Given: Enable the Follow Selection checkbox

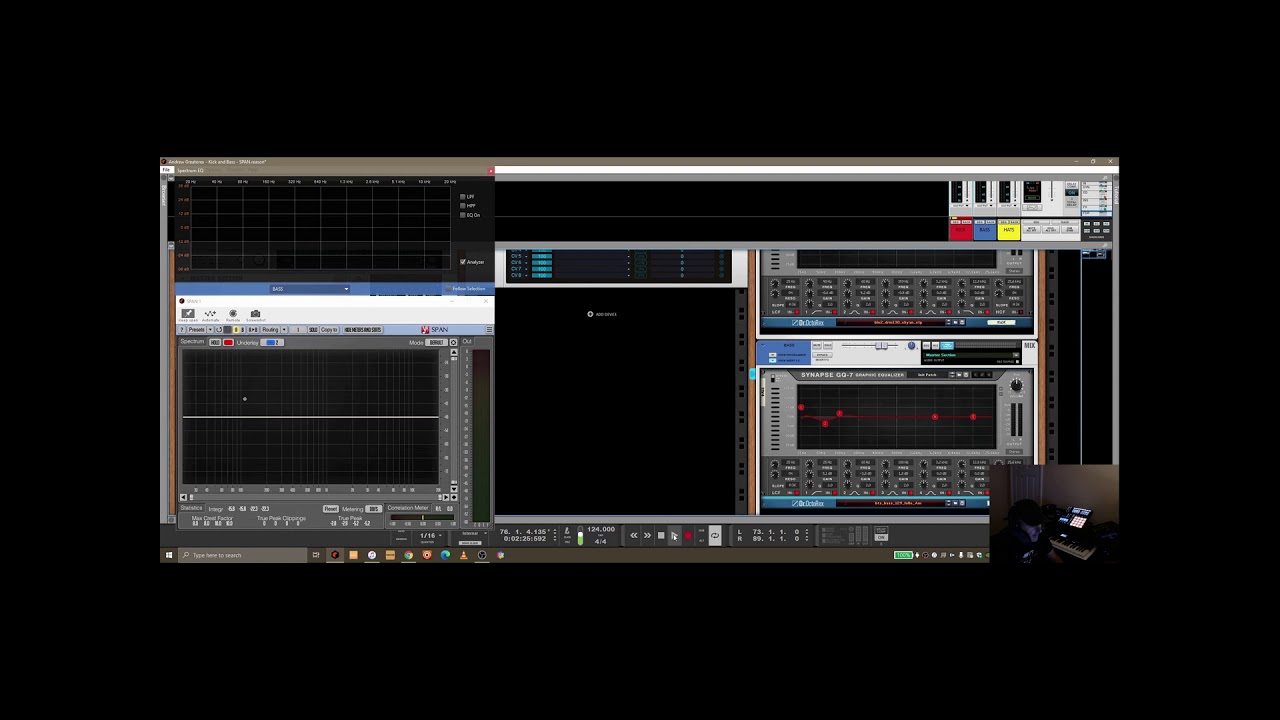Looking at the screenshot, I should click(448, 289).
